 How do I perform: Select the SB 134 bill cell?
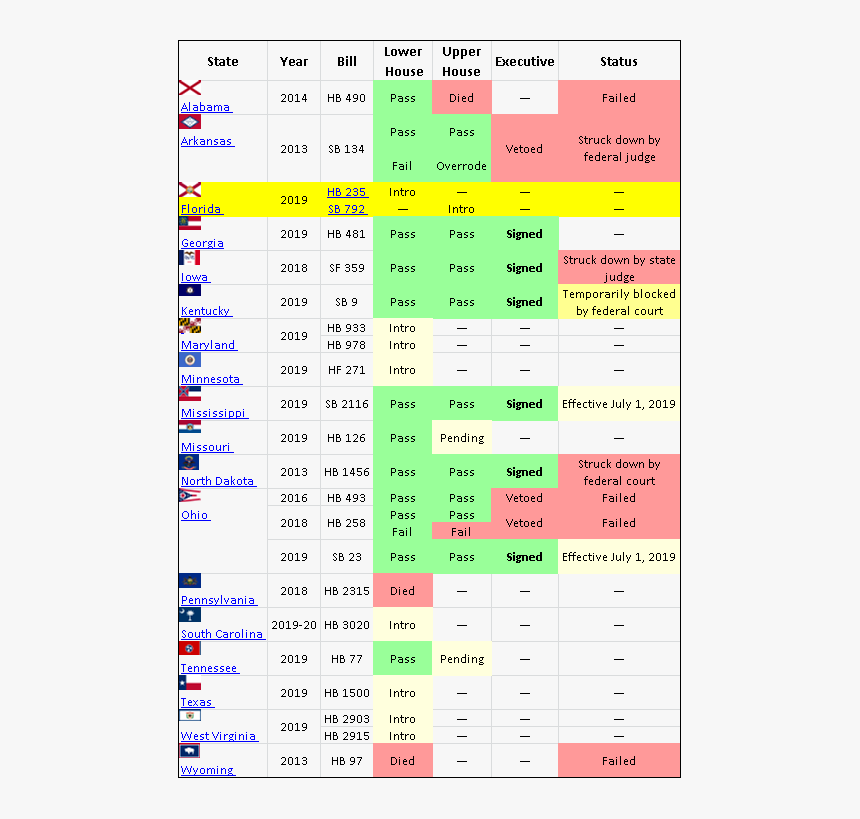(347, 149)
